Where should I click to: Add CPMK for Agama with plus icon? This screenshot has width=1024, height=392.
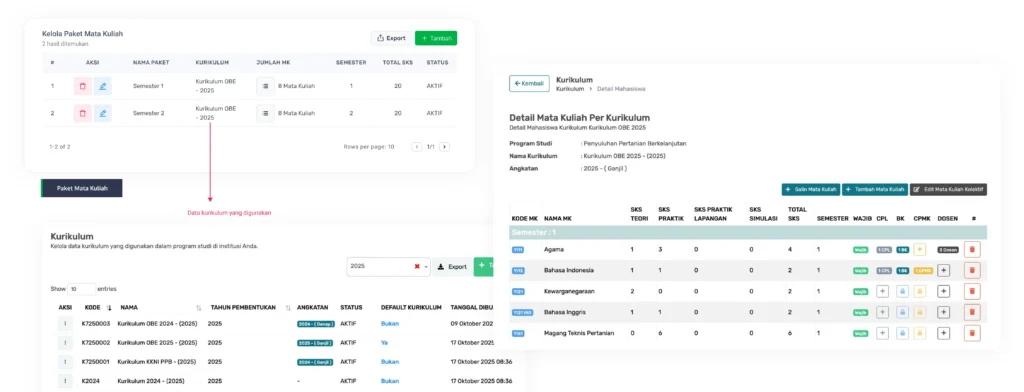920,249
